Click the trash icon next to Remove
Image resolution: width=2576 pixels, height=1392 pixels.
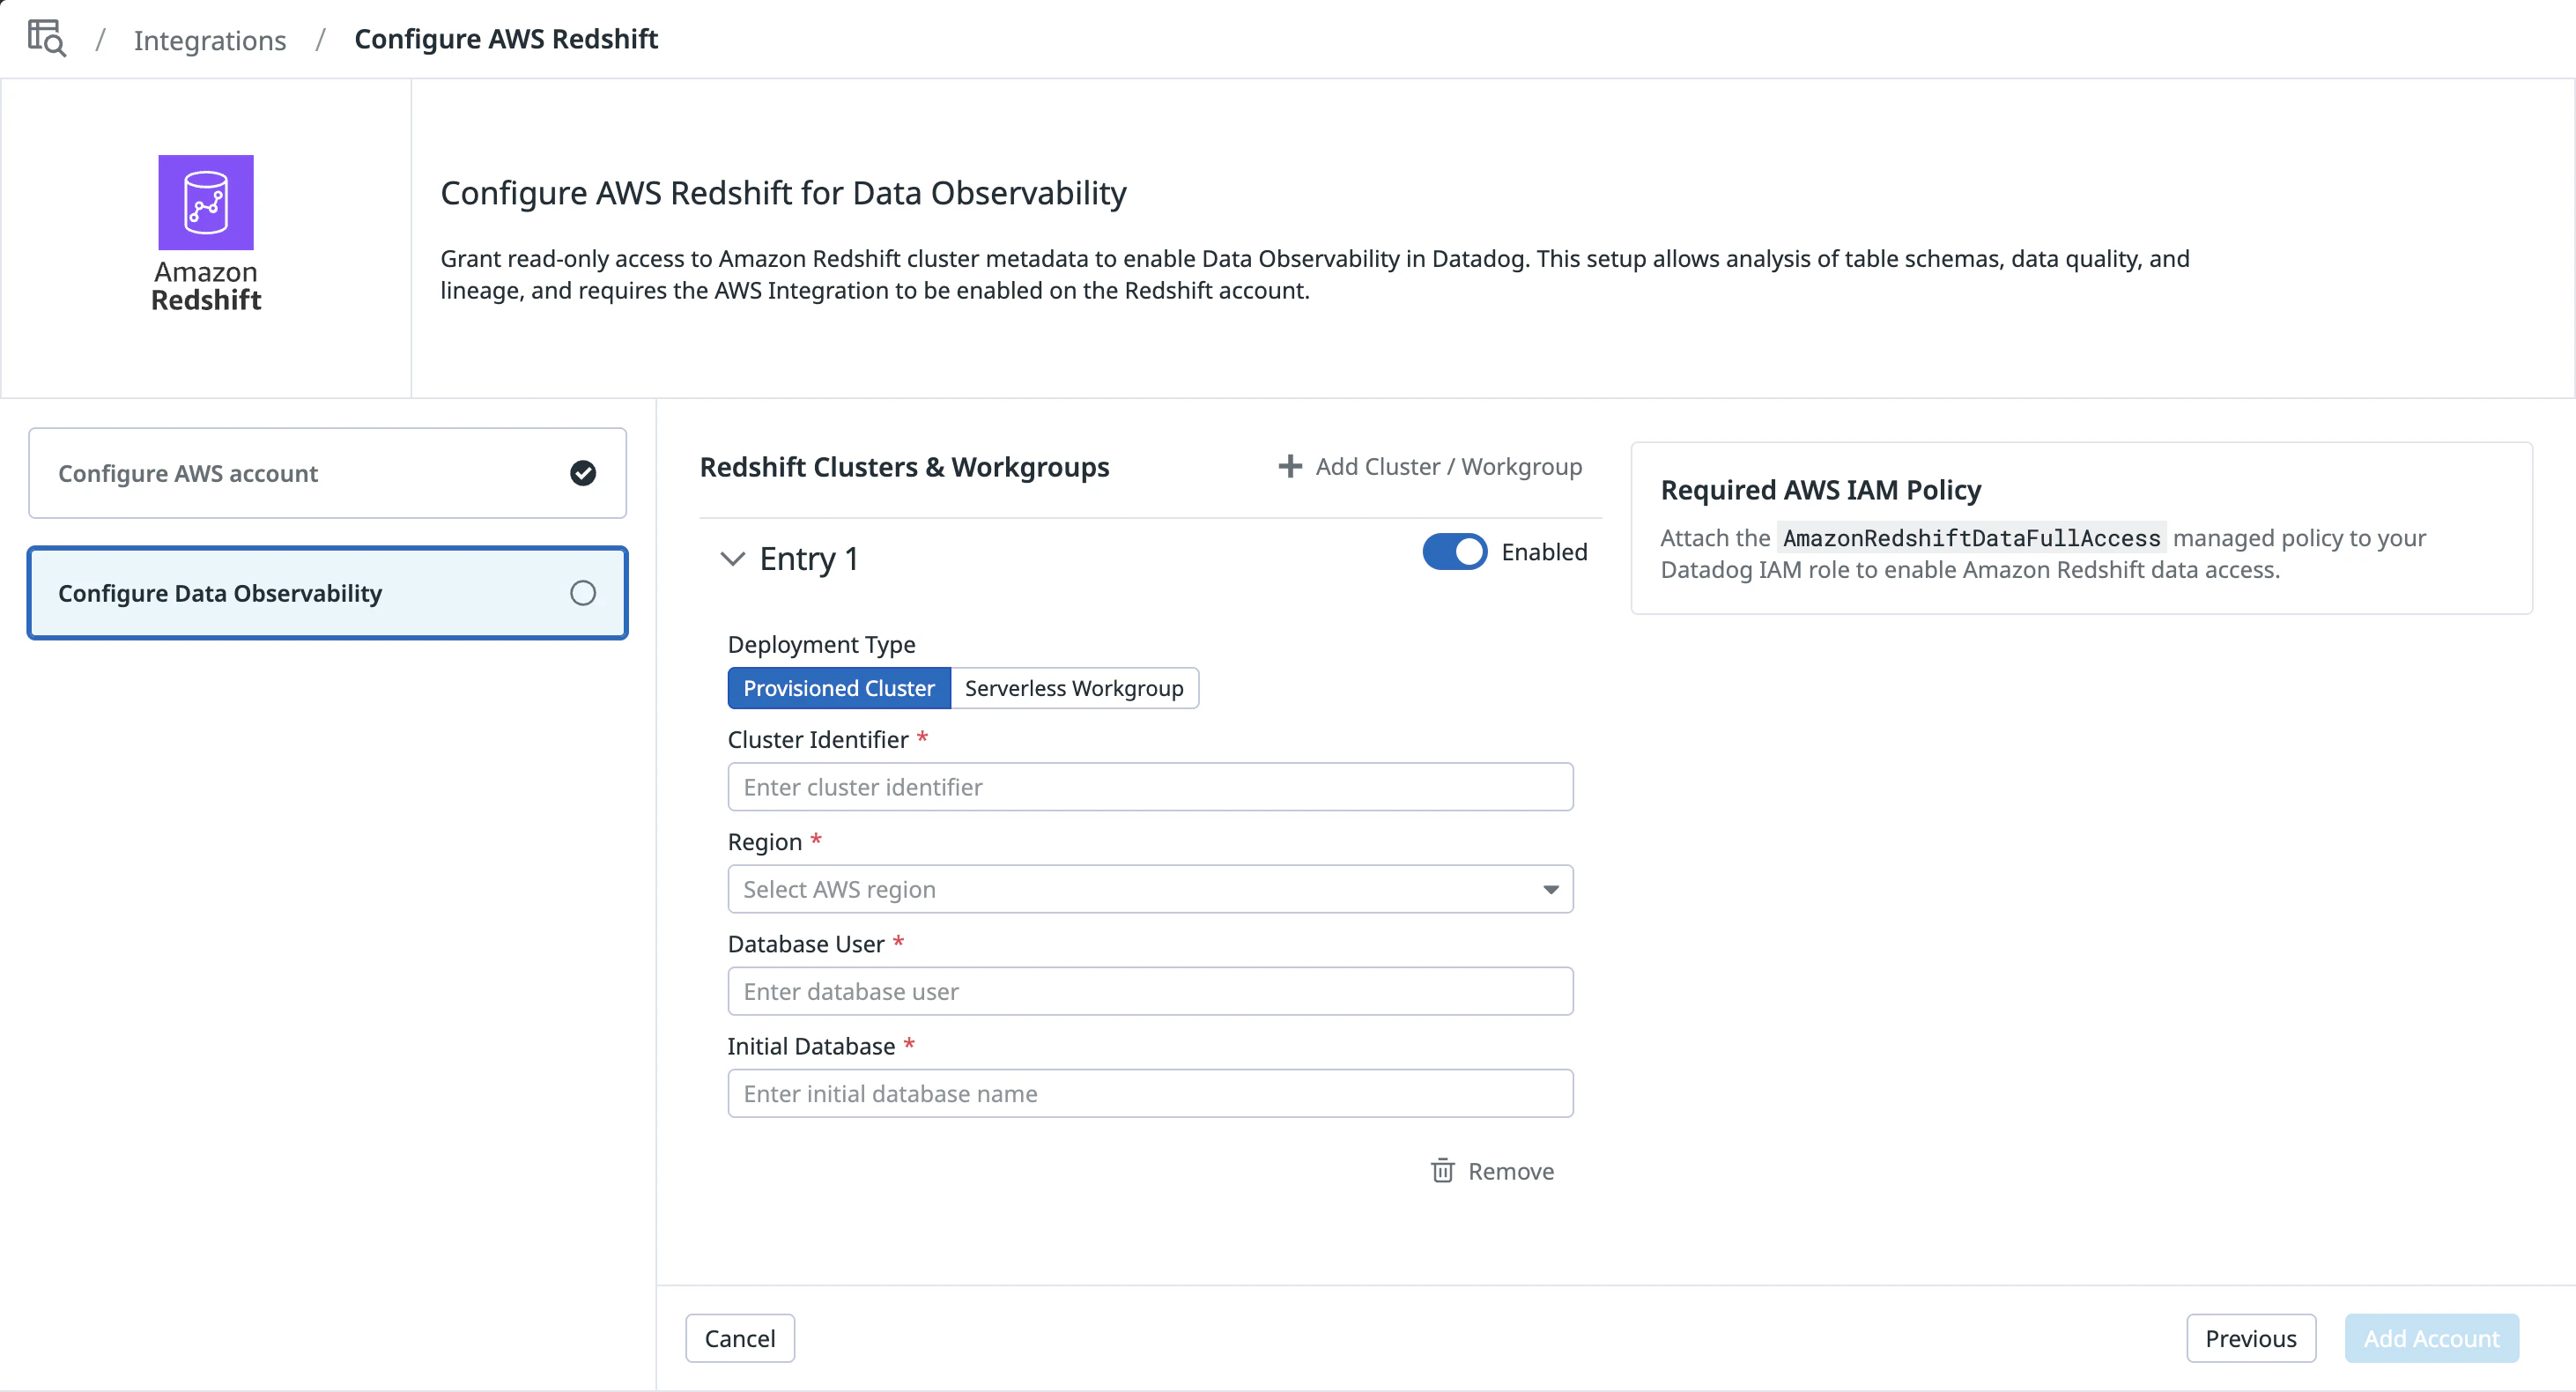(1442, 1171)
